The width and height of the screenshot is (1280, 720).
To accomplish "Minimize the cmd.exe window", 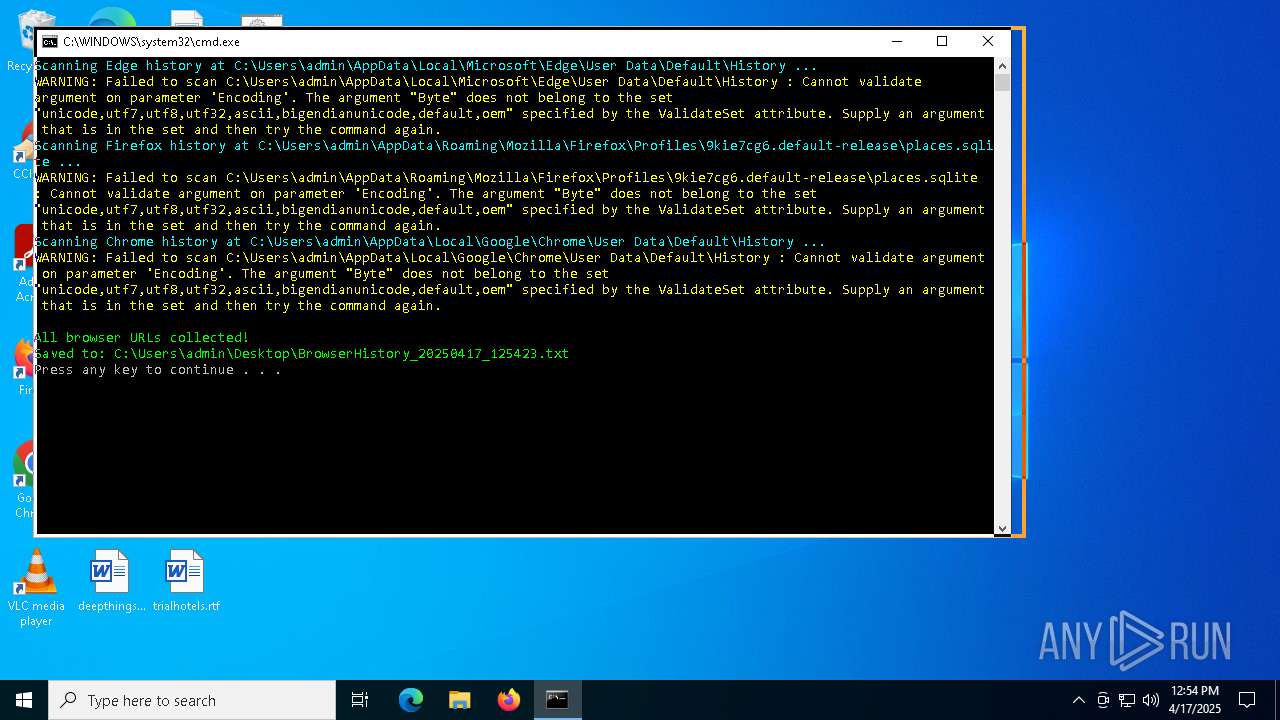I will click(x=896, y=41).
